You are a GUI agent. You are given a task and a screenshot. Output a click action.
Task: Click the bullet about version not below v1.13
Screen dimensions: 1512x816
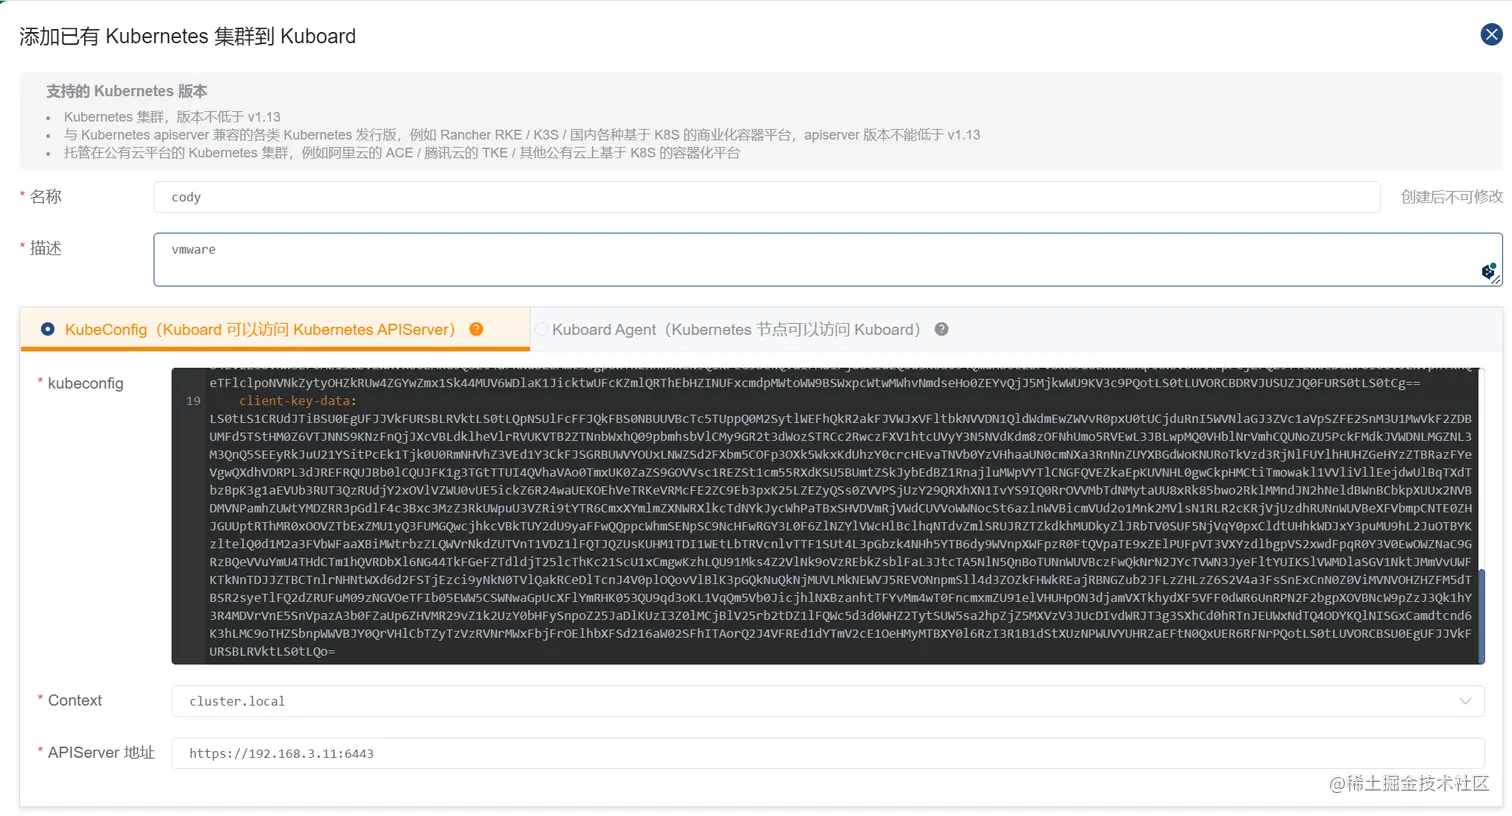point(172,117)
